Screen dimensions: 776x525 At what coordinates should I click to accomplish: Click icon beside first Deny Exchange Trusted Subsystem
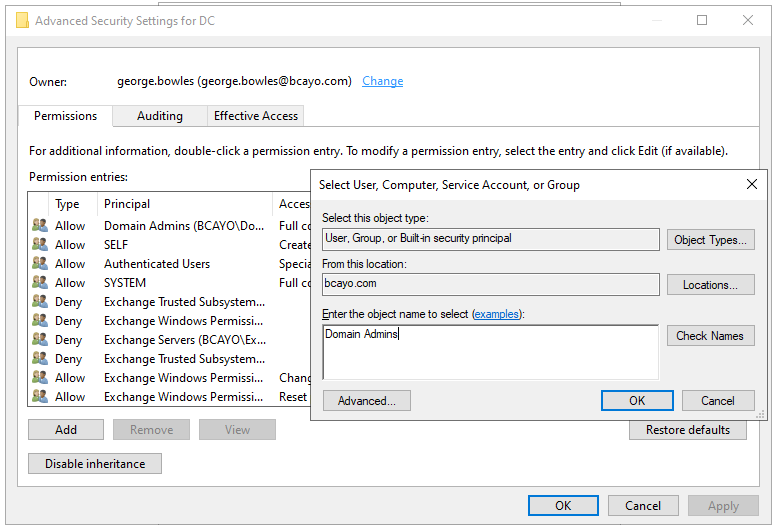click(x=40, y=302)
